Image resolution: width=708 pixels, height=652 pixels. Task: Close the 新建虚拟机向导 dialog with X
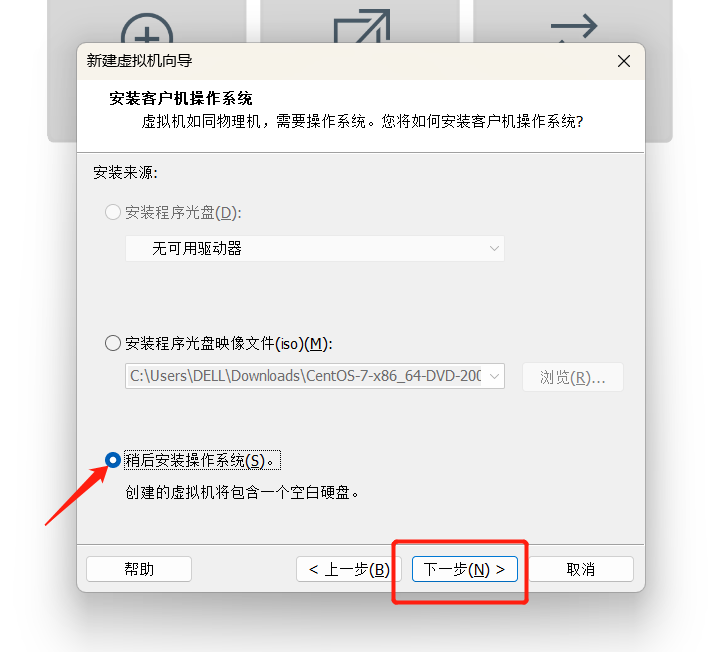pos(624,61)
